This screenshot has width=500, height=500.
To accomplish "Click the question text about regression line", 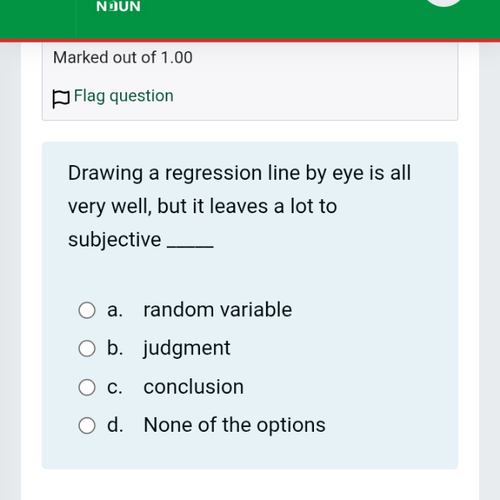I will point(239,206).
